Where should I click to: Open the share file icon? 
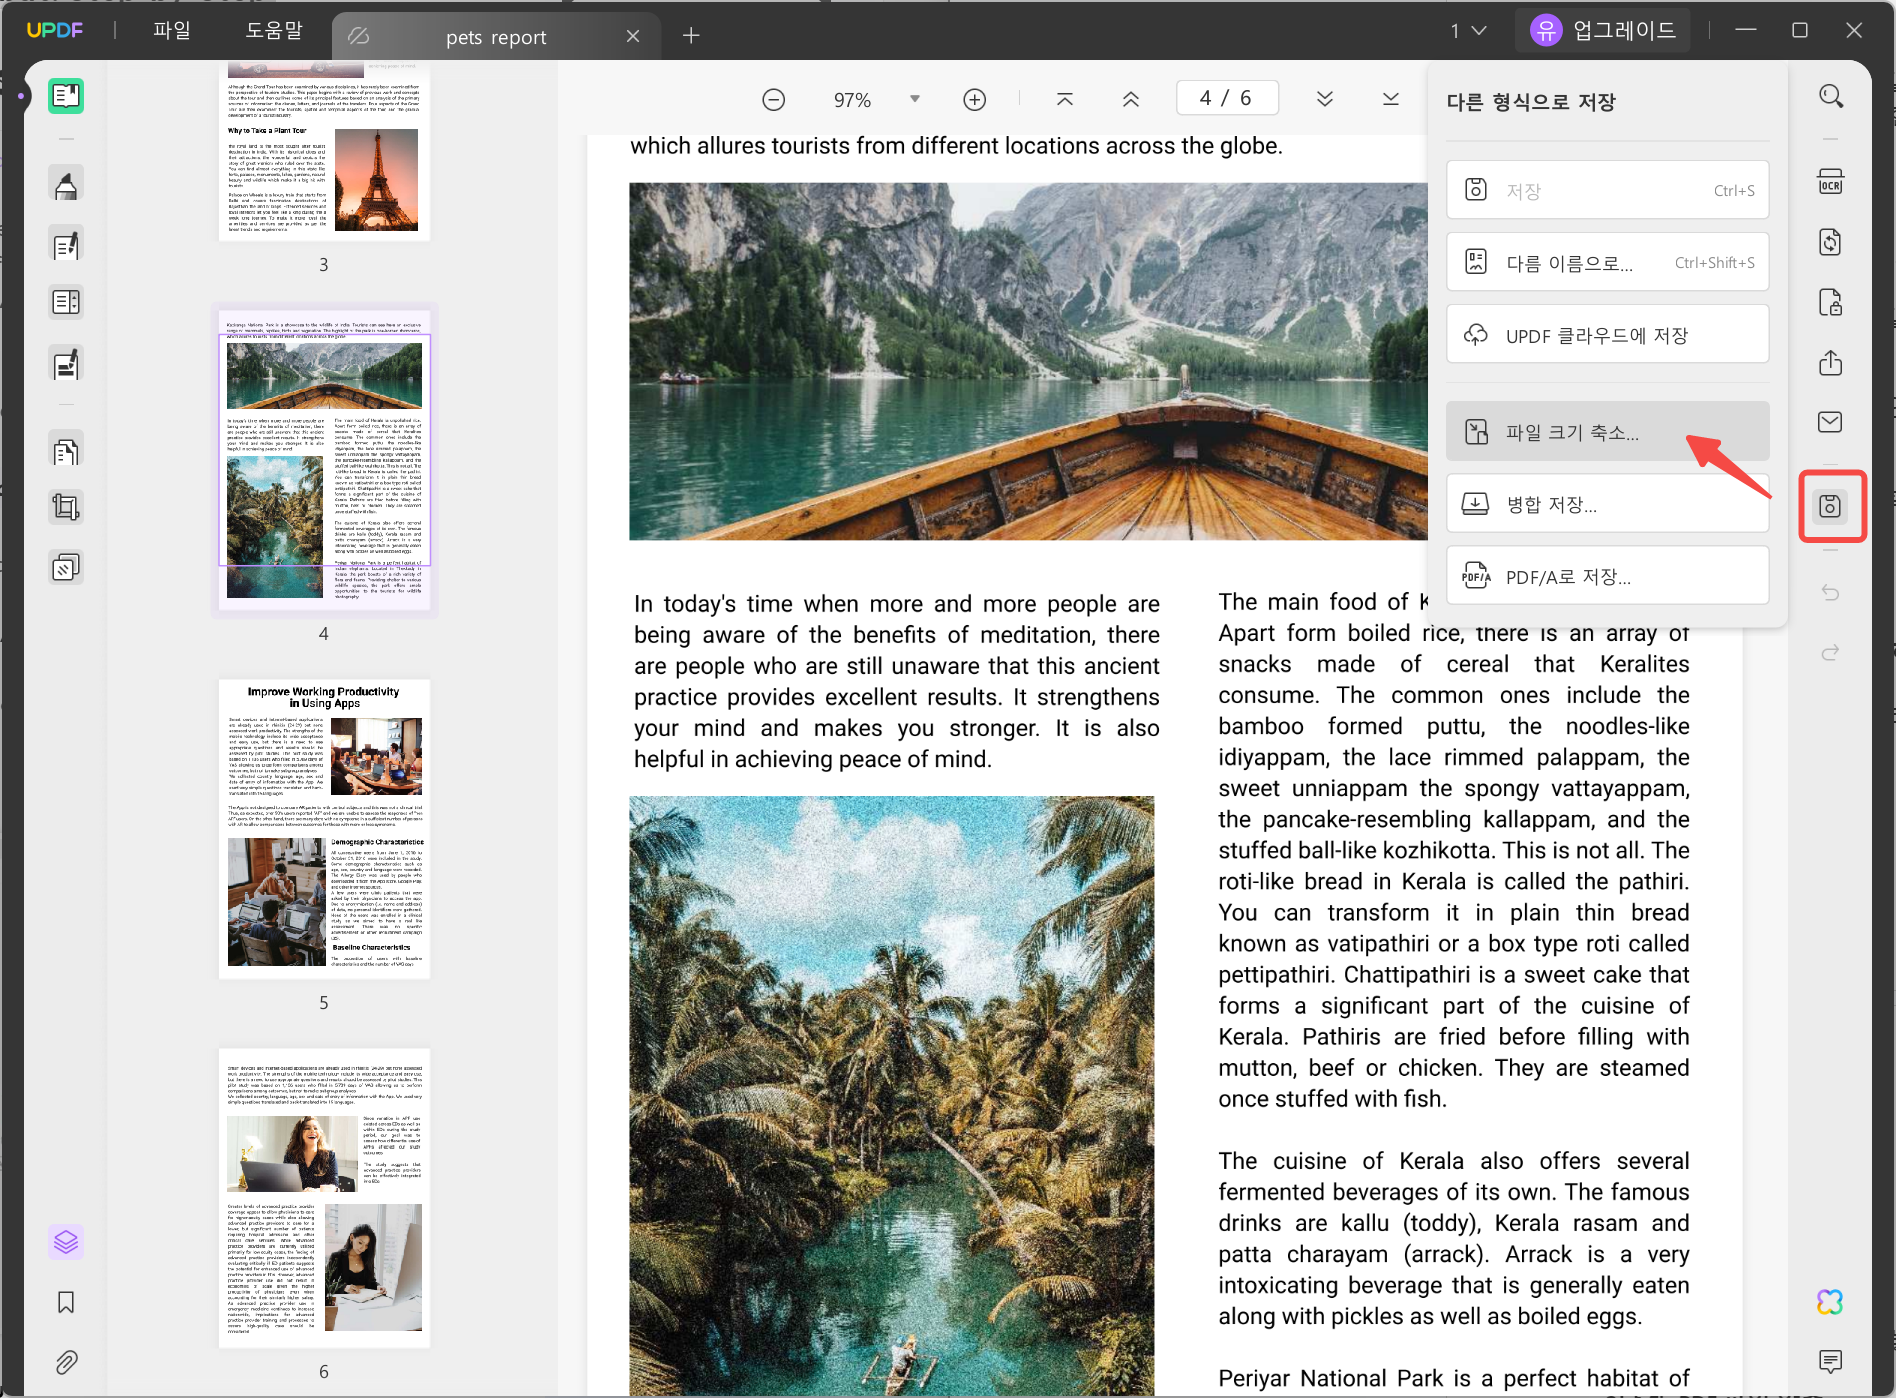[1830, 362]
